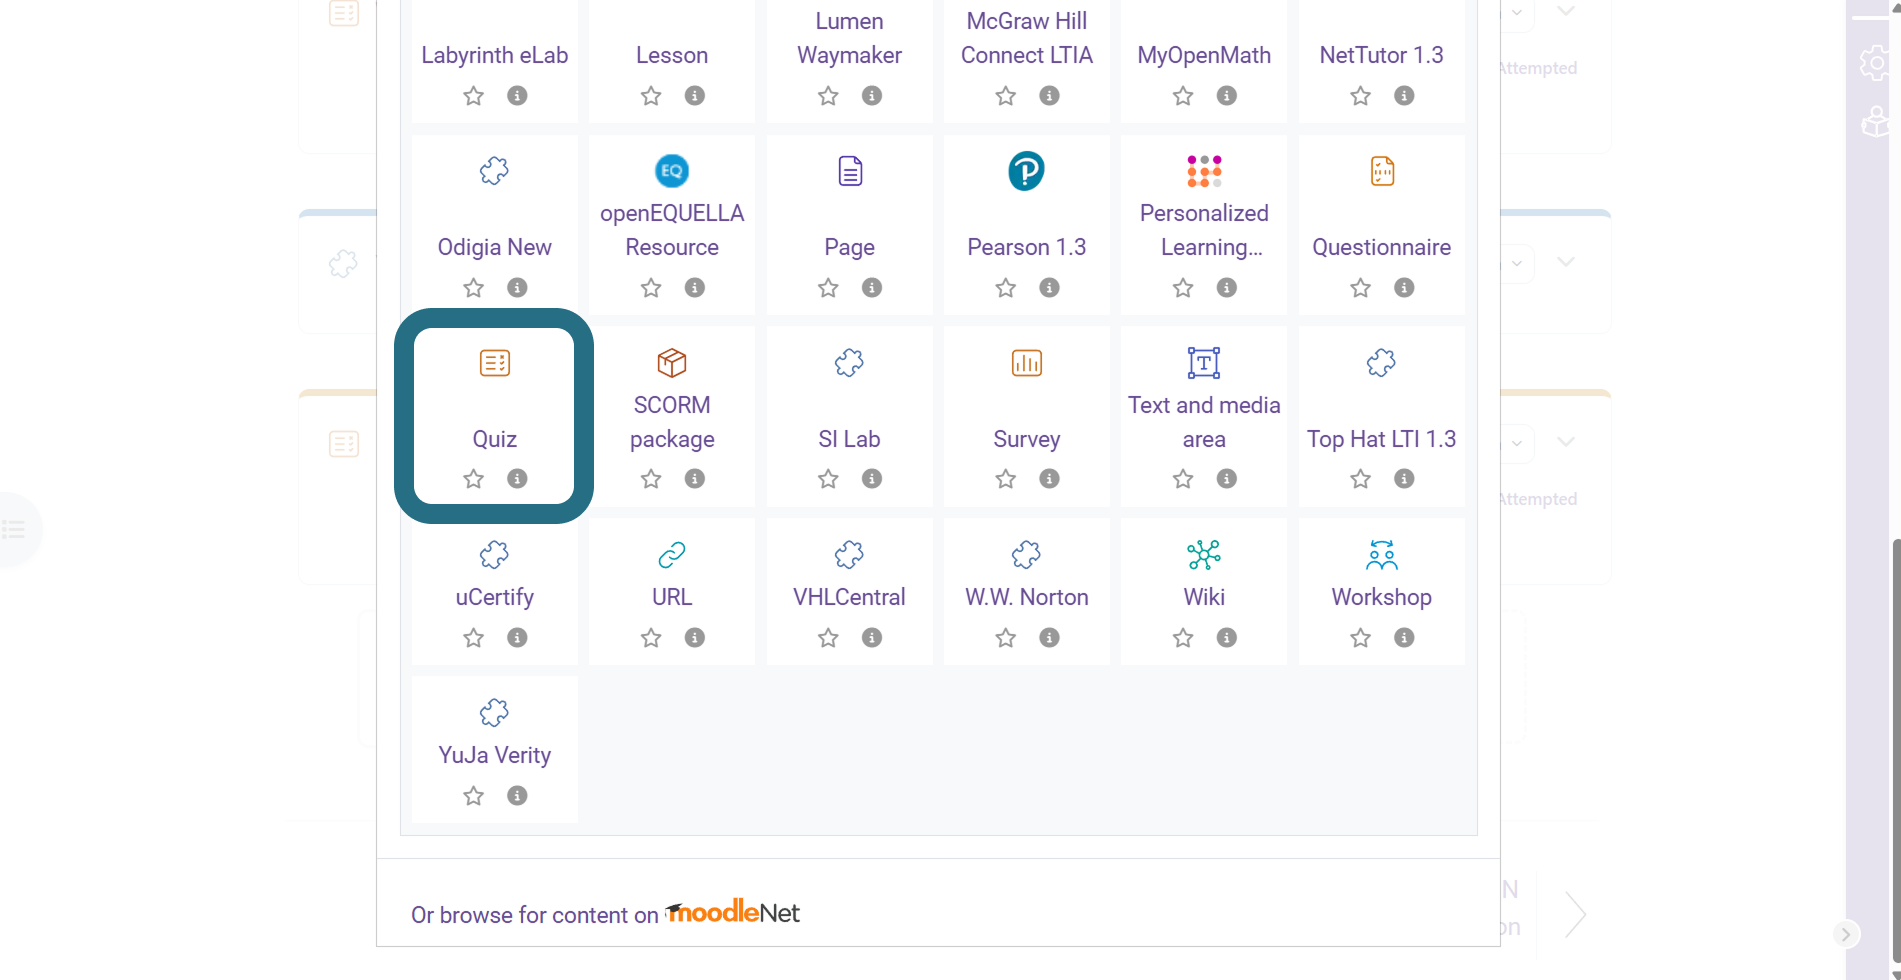View information for Questionnaire
The image size is (1901, 980).
coord(1404,288)
